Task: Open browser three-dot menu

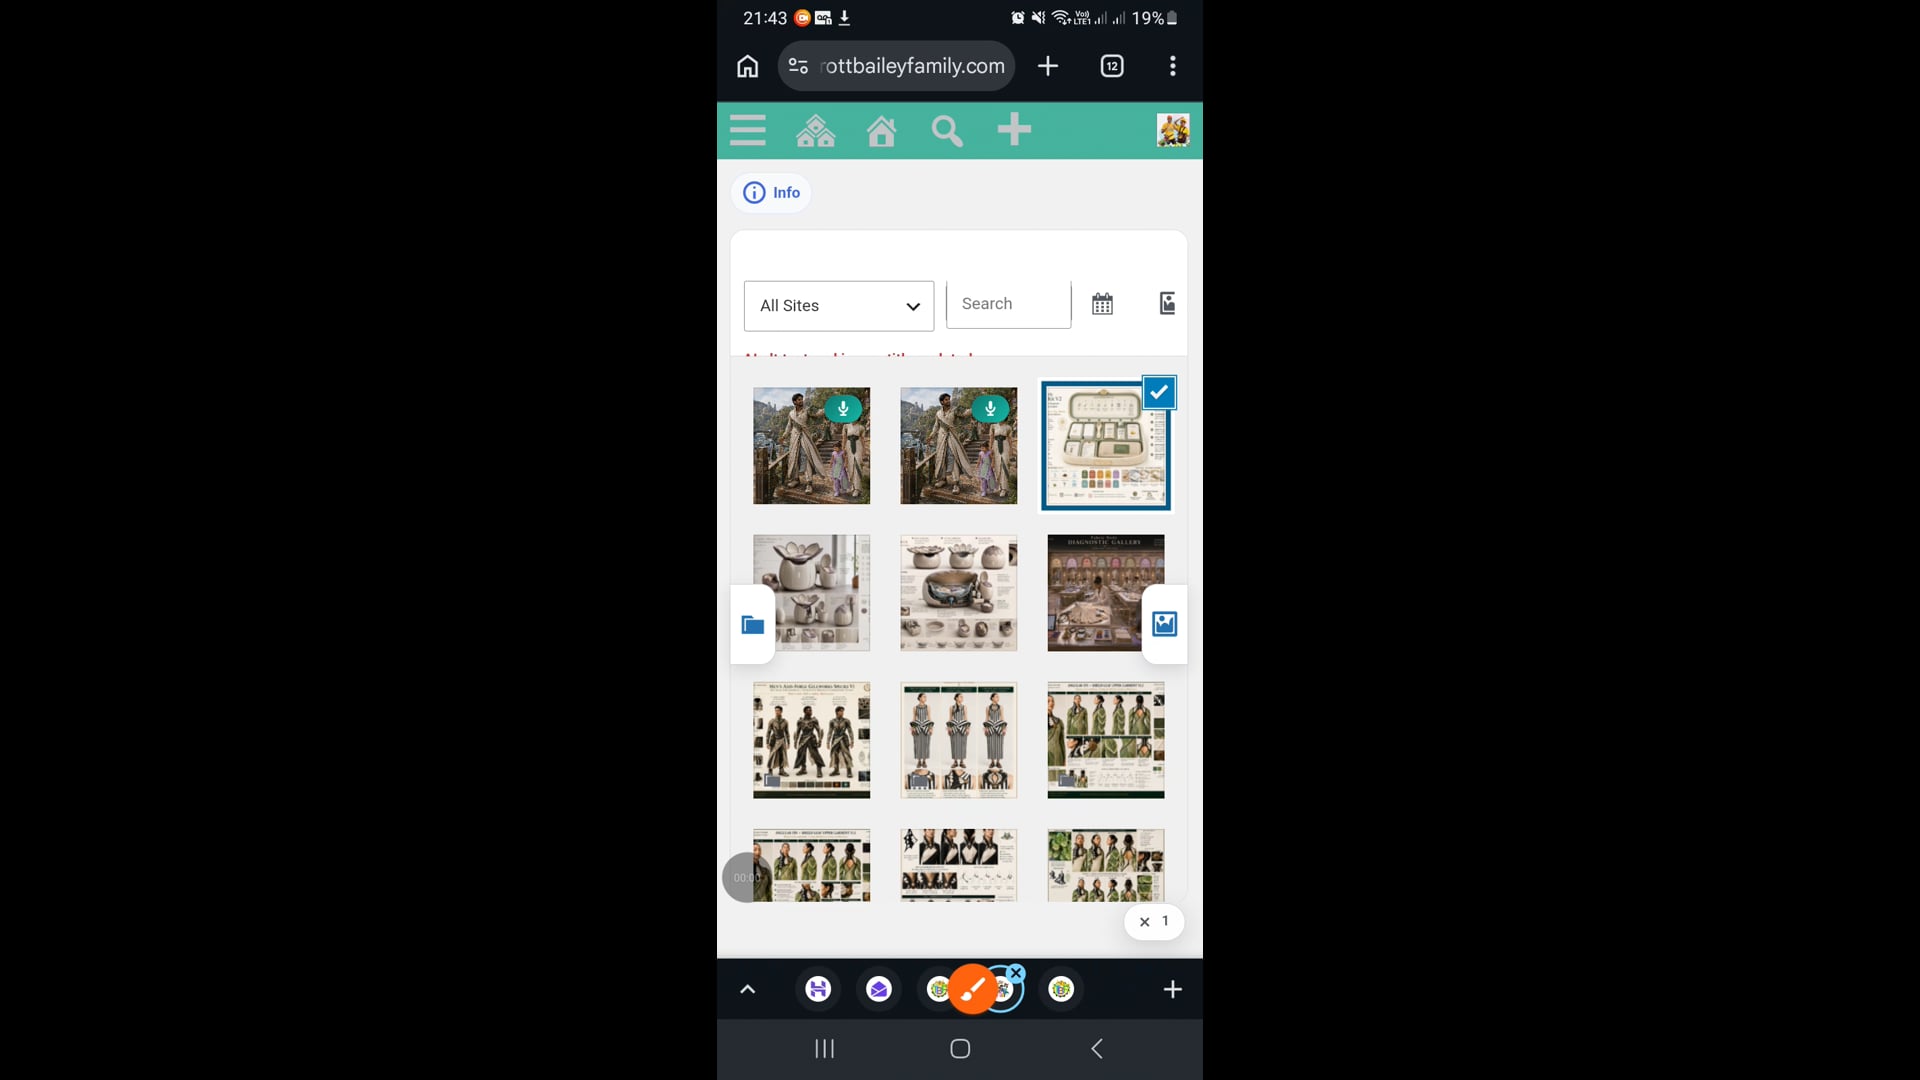Action: (1173, 66)
